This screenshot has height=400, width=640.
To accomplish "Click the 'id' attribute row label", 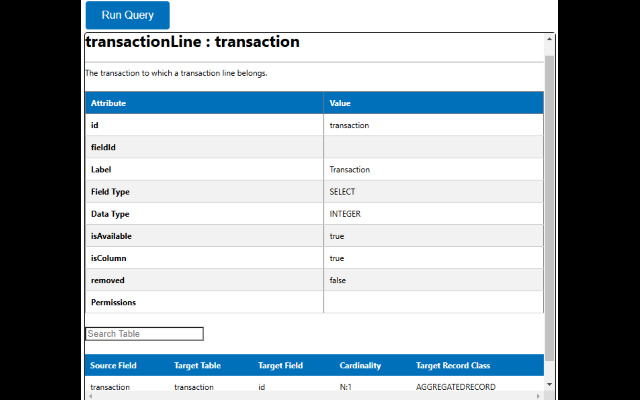I will (95, 125).
